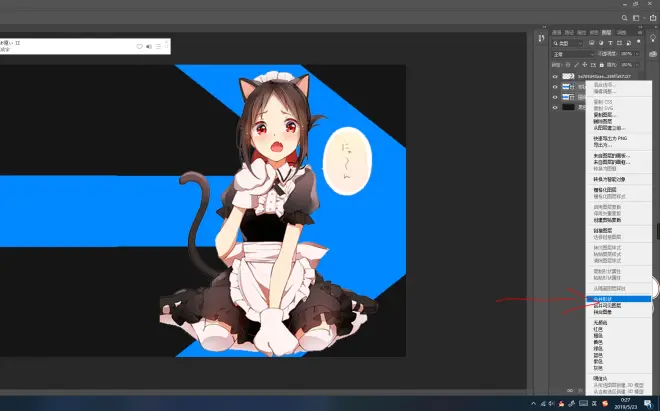
Task: Select the 图层 (Layers) tab
Action: pyautogui.click(x=606, y=32)
